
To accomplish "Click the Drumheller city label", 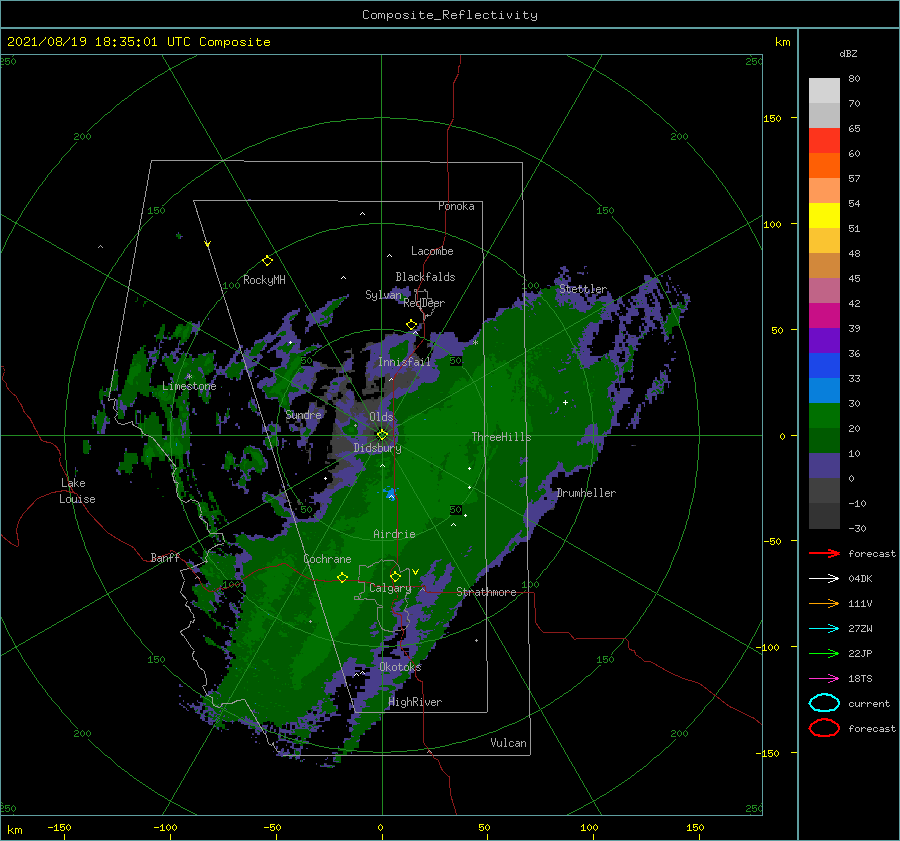I will (586, 493).
